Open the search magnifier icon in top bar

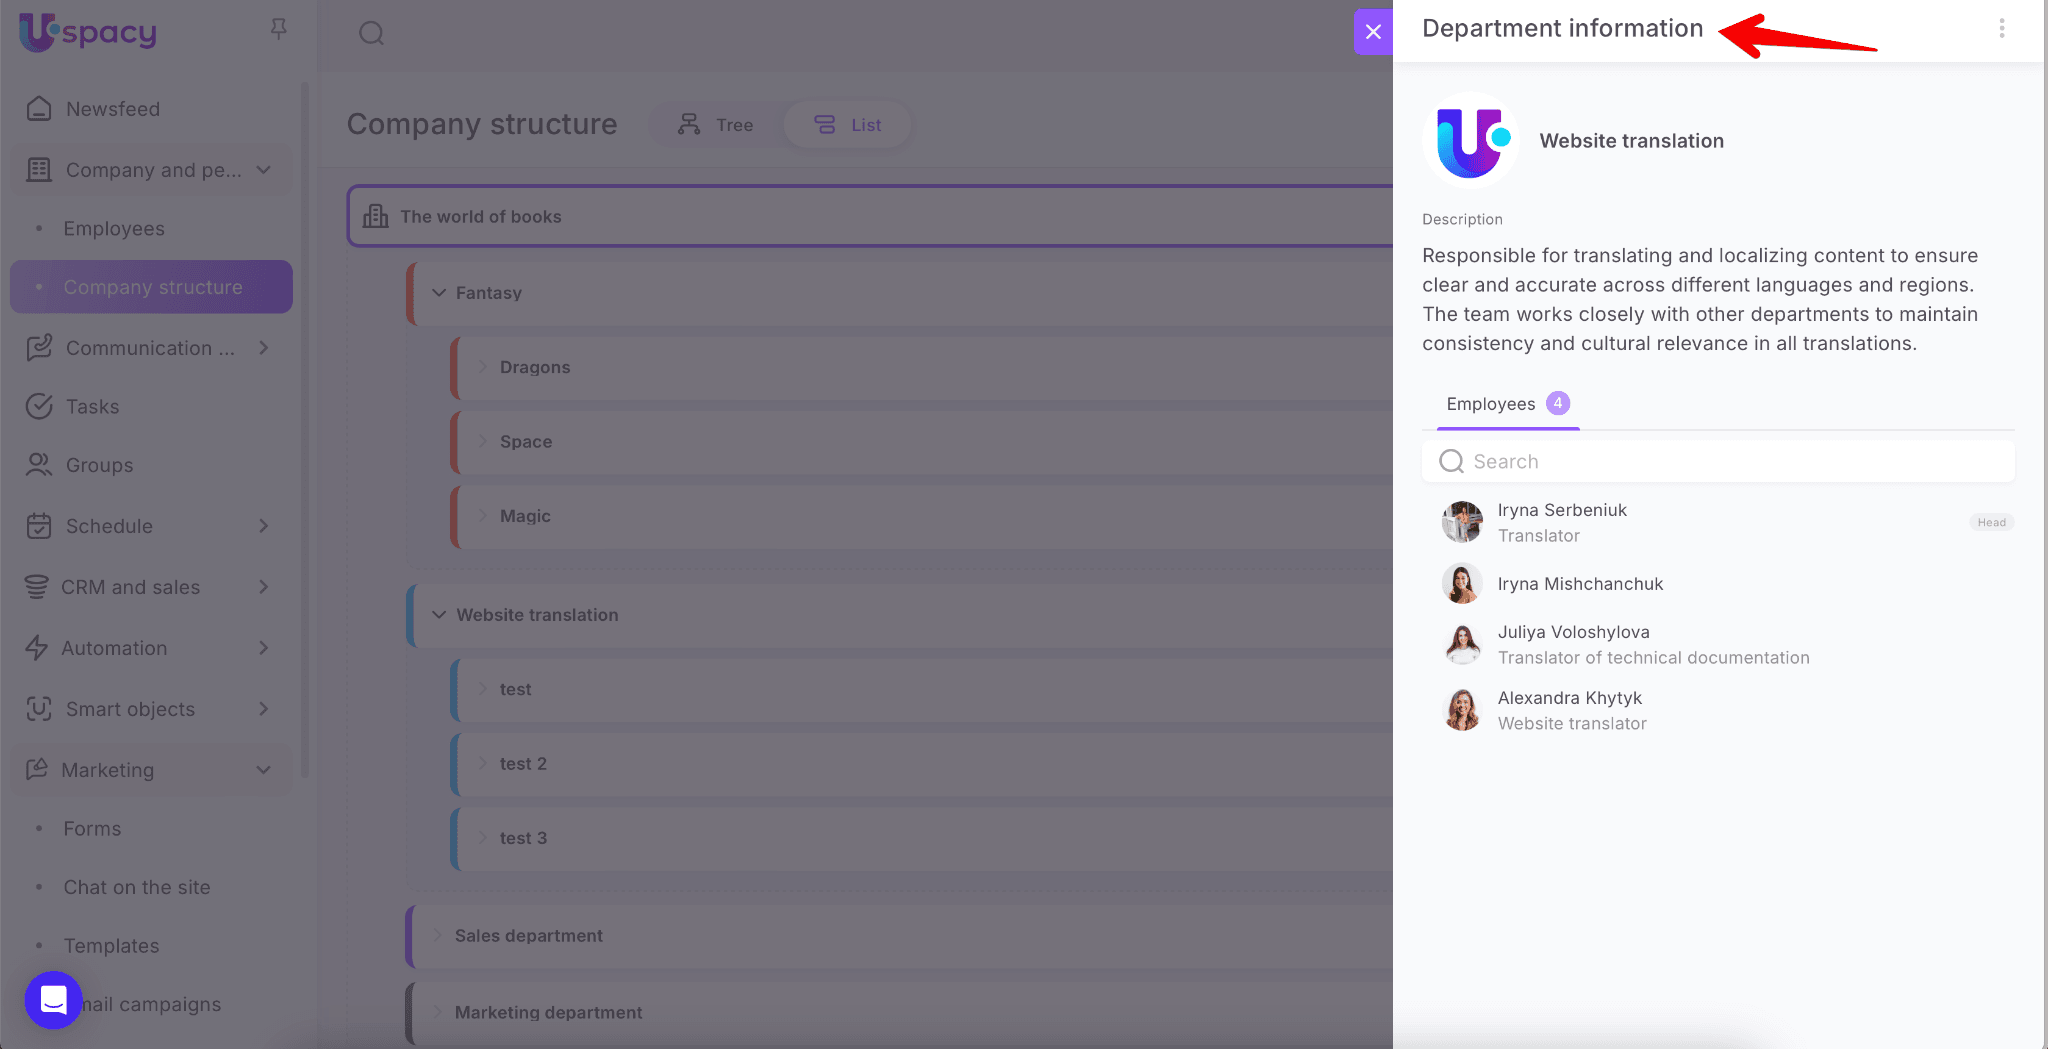click(x=371, y=33)
